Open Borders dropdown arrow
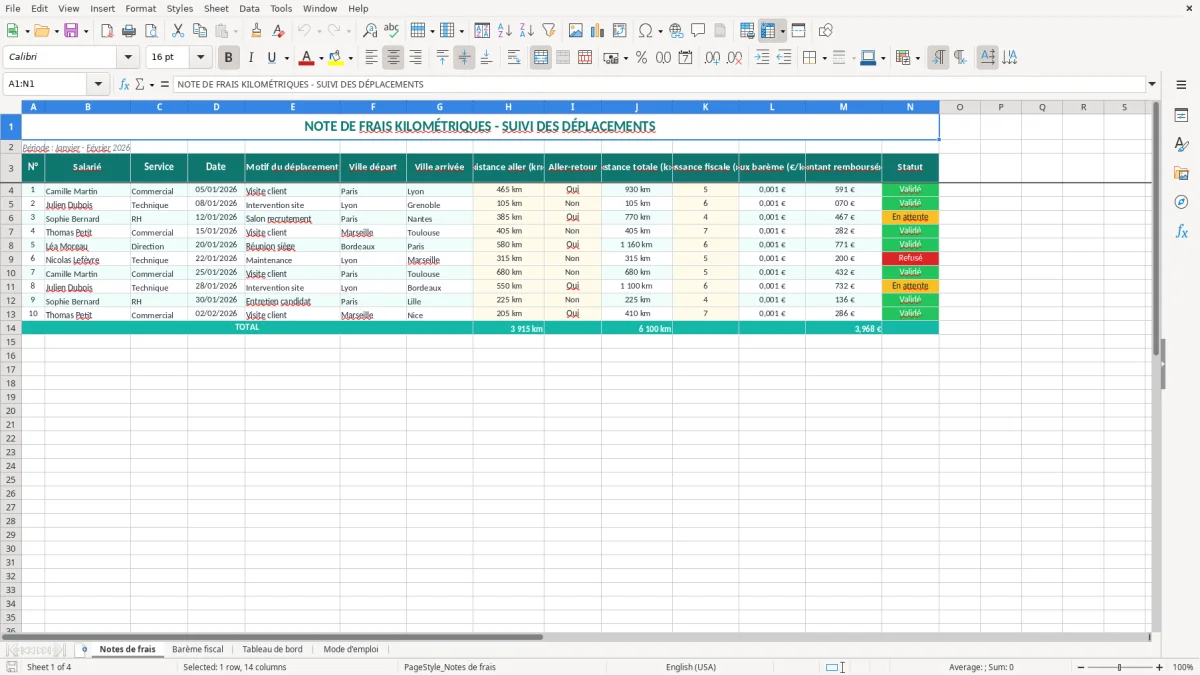This screenshot has width=1200, height=675. point(824,58)
